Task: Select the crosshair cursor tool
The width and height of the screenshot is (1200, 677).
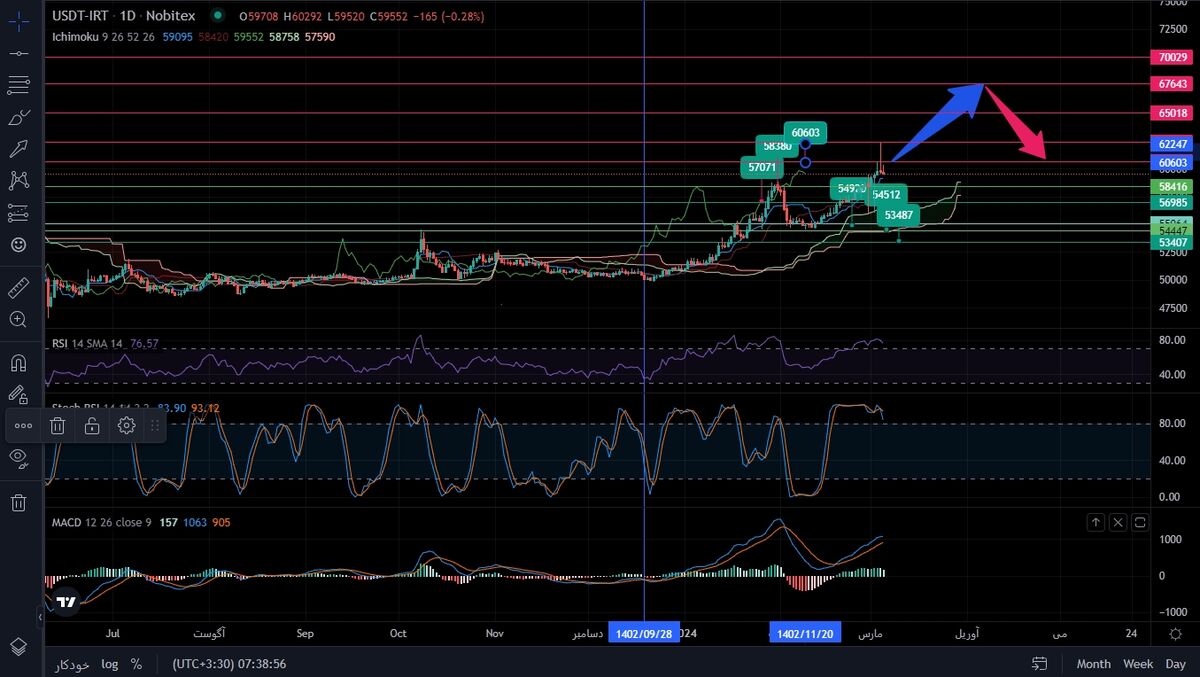Action: click(x=20, y=21)
